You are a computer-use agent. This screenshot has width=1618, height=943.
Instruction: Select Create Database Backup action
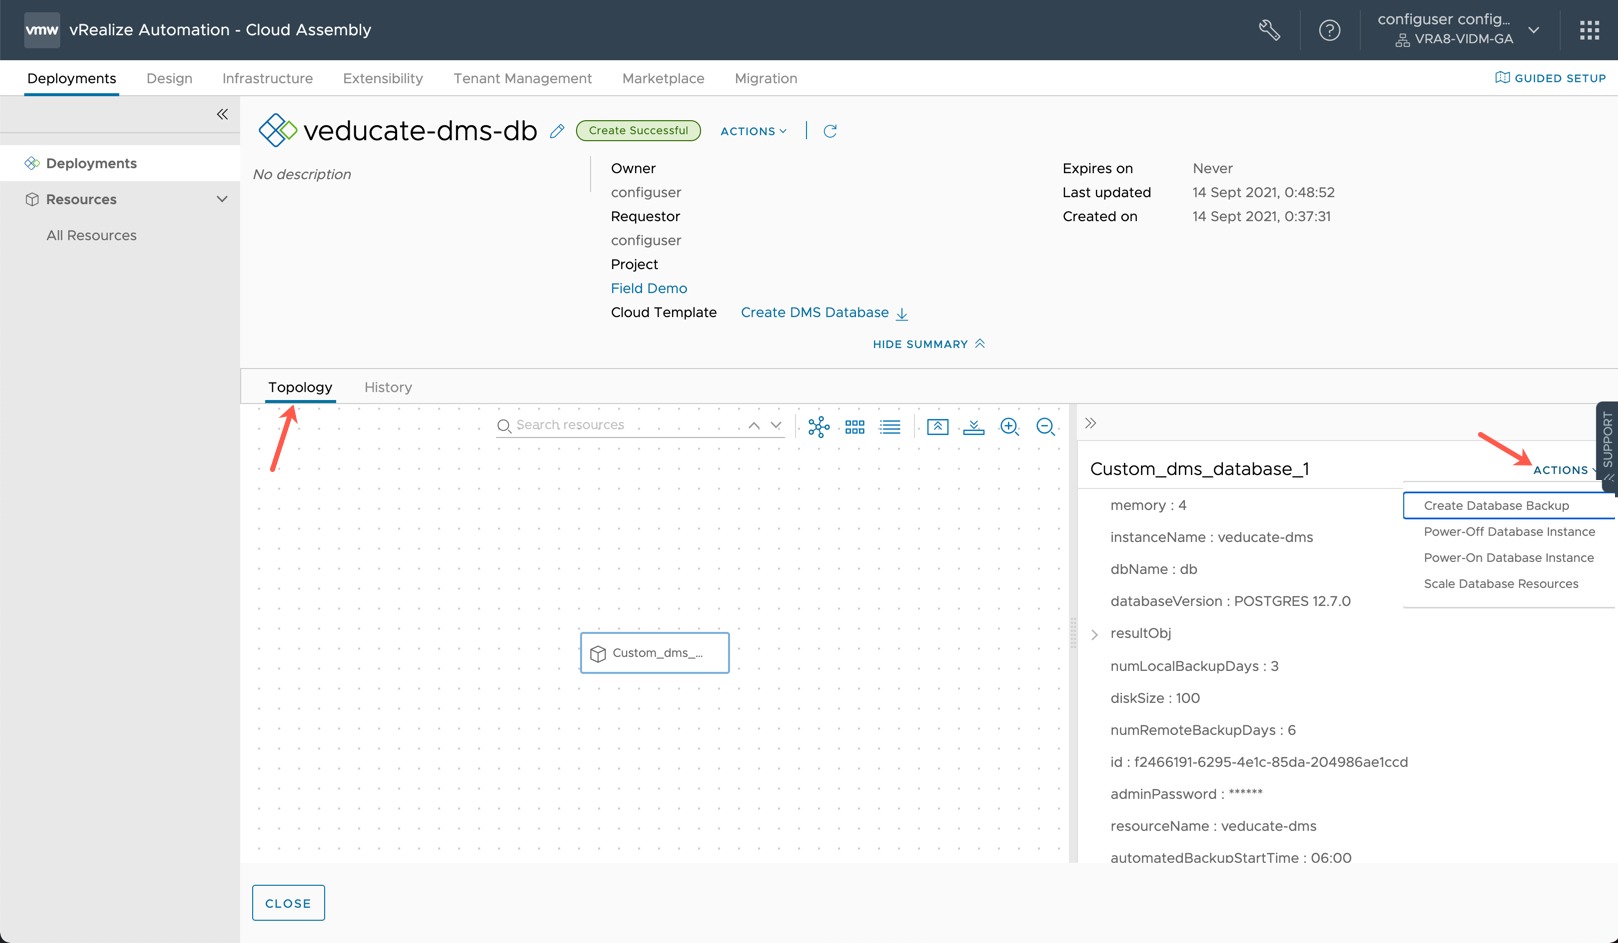pos(1509,506)
